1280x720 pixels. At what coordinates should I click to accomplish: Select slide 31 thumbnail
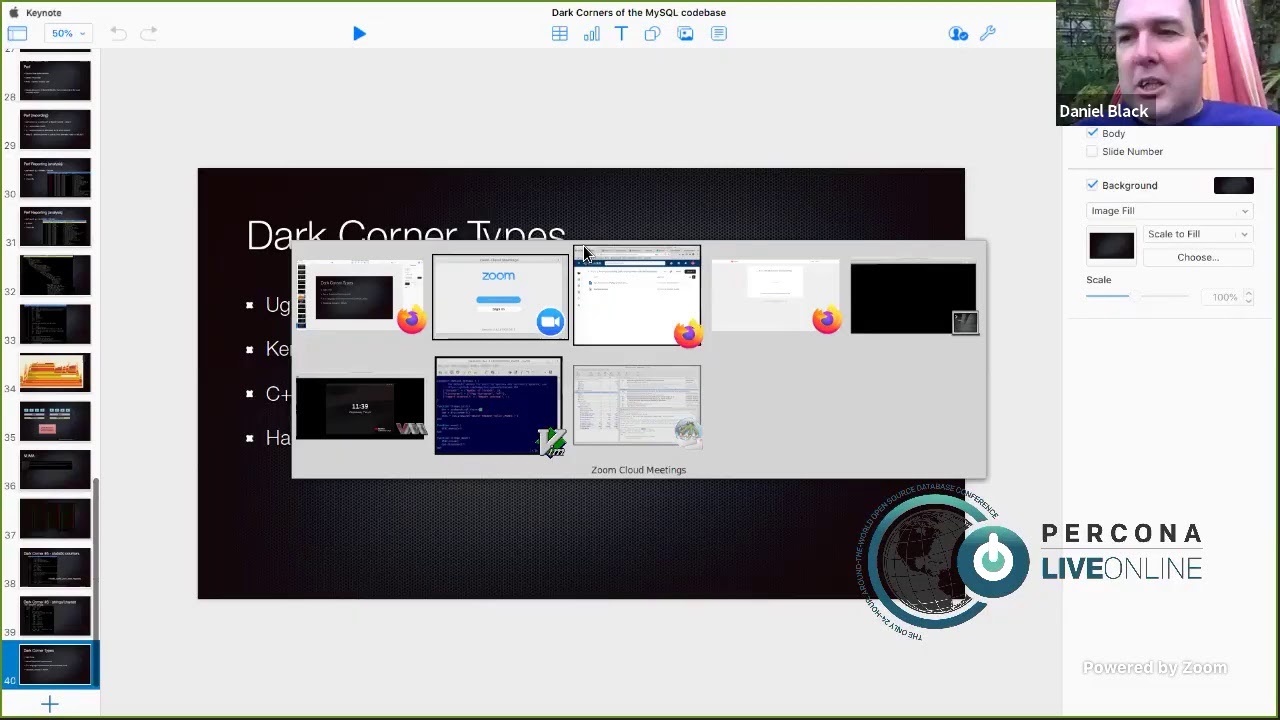click(x=55, y=227)
